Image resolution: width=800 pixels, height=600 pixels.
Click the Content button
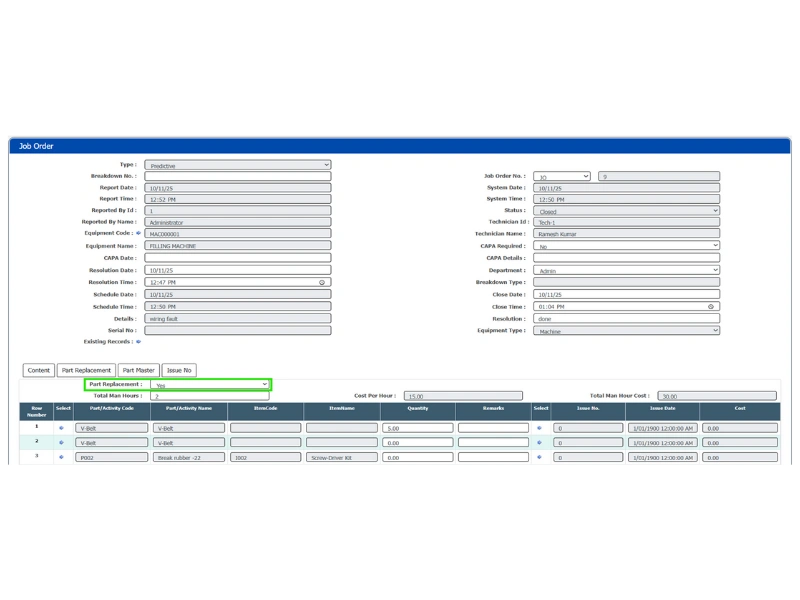click(x=37, y=369)
